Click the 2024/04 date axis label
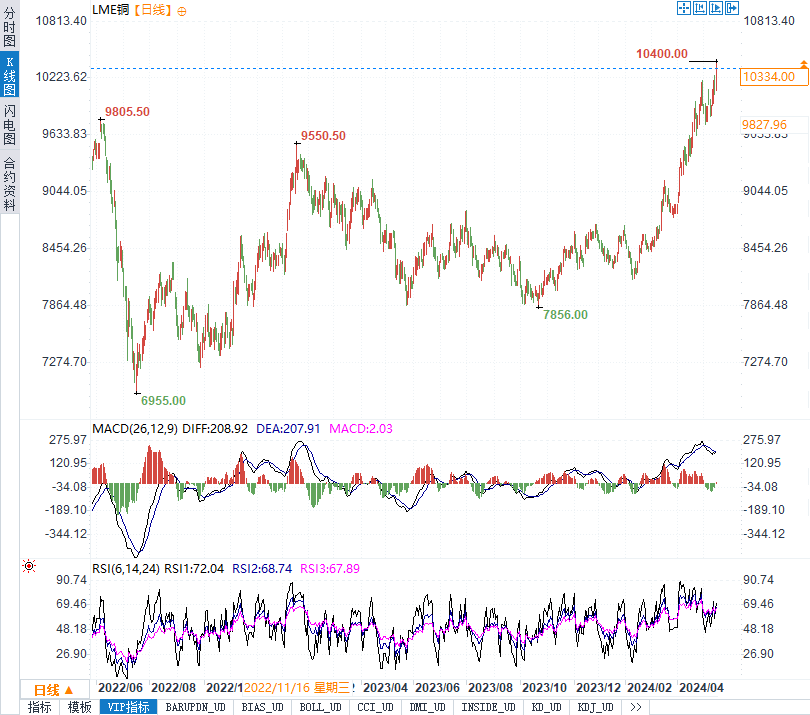 701,688
